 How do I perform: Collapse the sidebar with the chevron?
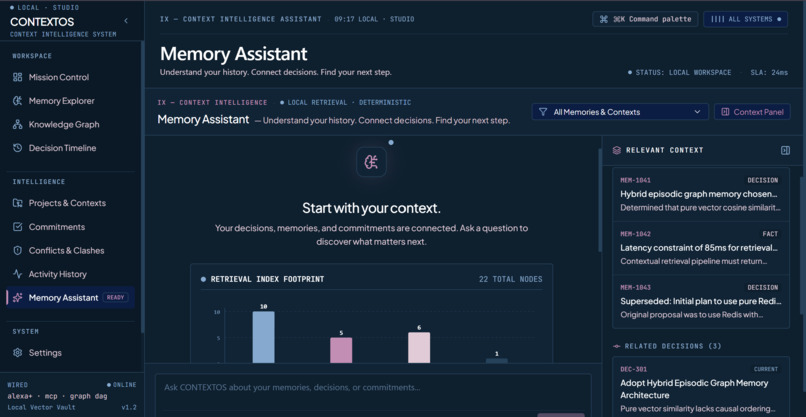point(126,21)
